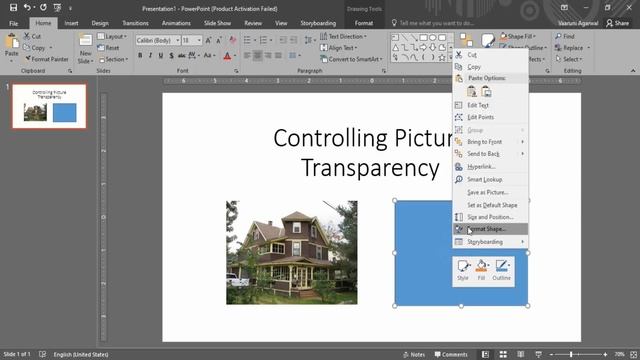Toggle Italic formatting
Viewport: 640px width, 360px height.
[150, 56]
